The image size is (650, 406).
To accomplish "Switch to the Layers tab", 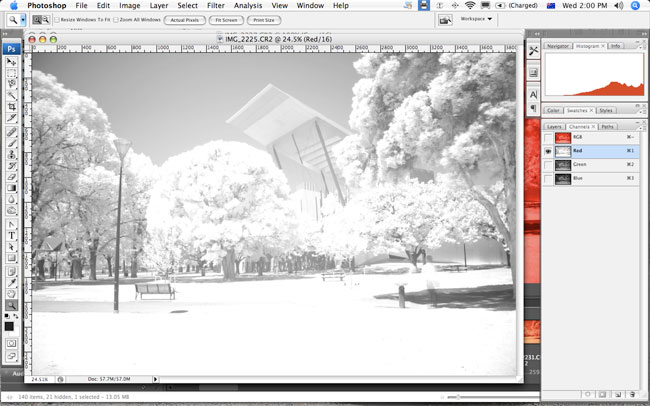I will [555, 127].
